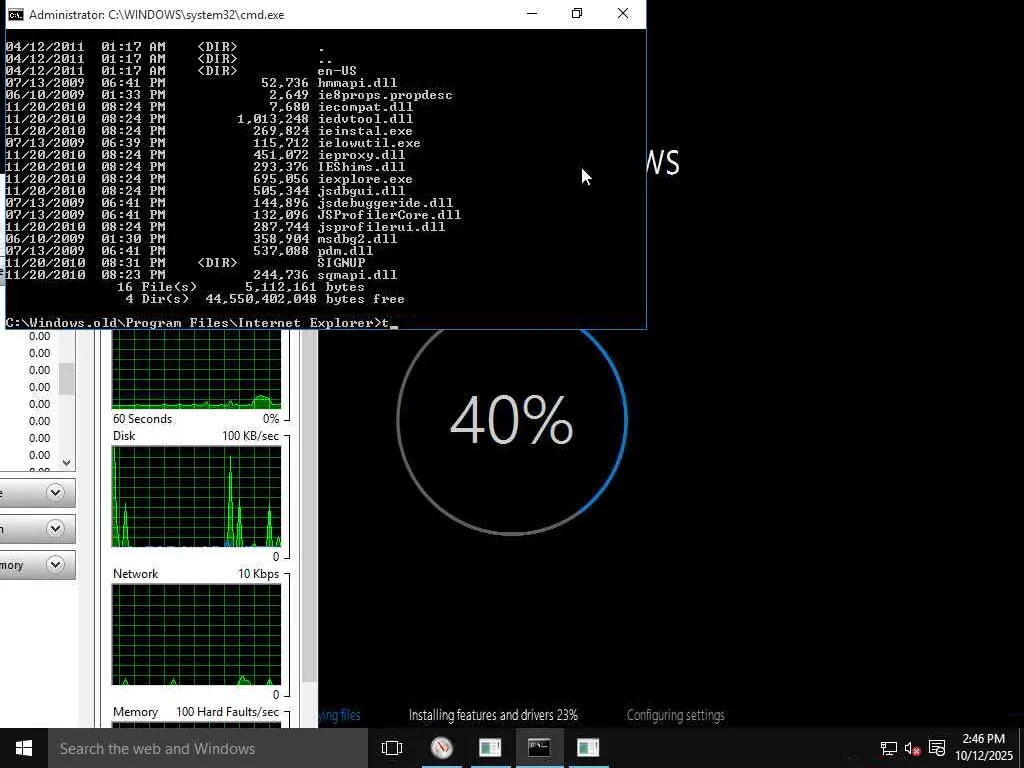
Task: Click 'Installing features and drivers 23%' text
Action: (493, 715)
